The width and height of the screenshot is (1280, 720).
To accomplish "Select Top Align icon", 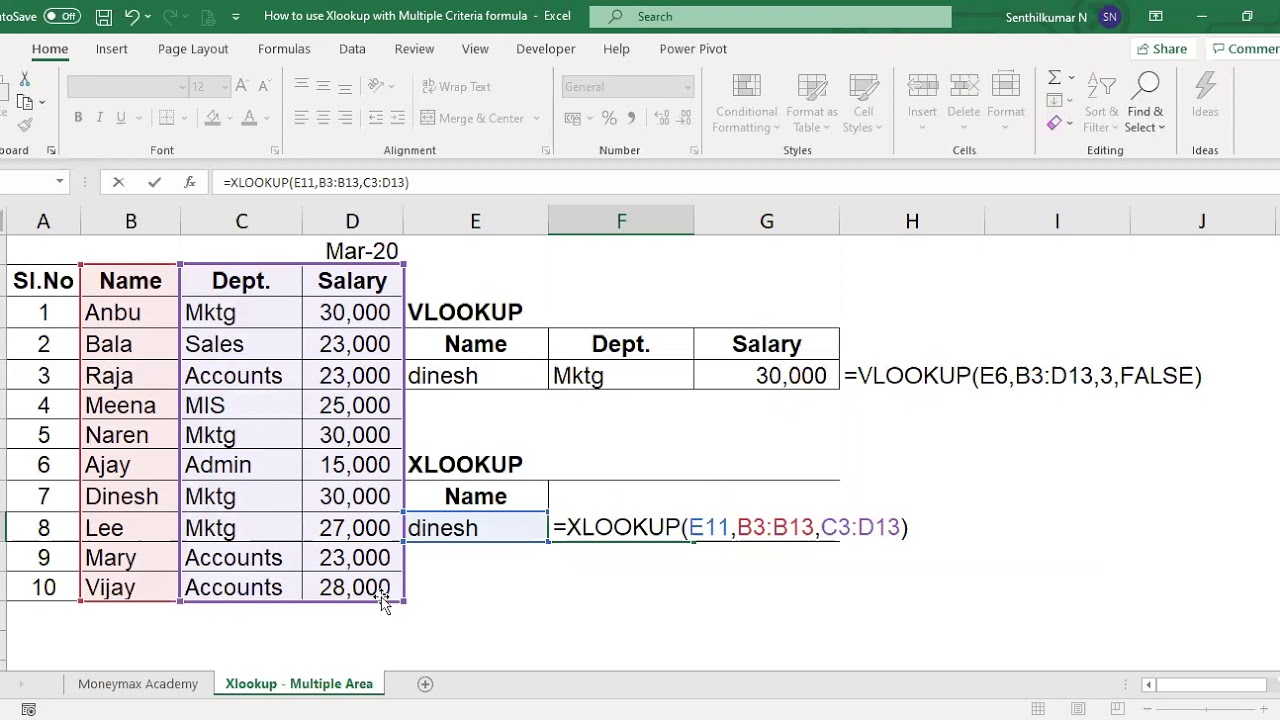I will [301, 87].
